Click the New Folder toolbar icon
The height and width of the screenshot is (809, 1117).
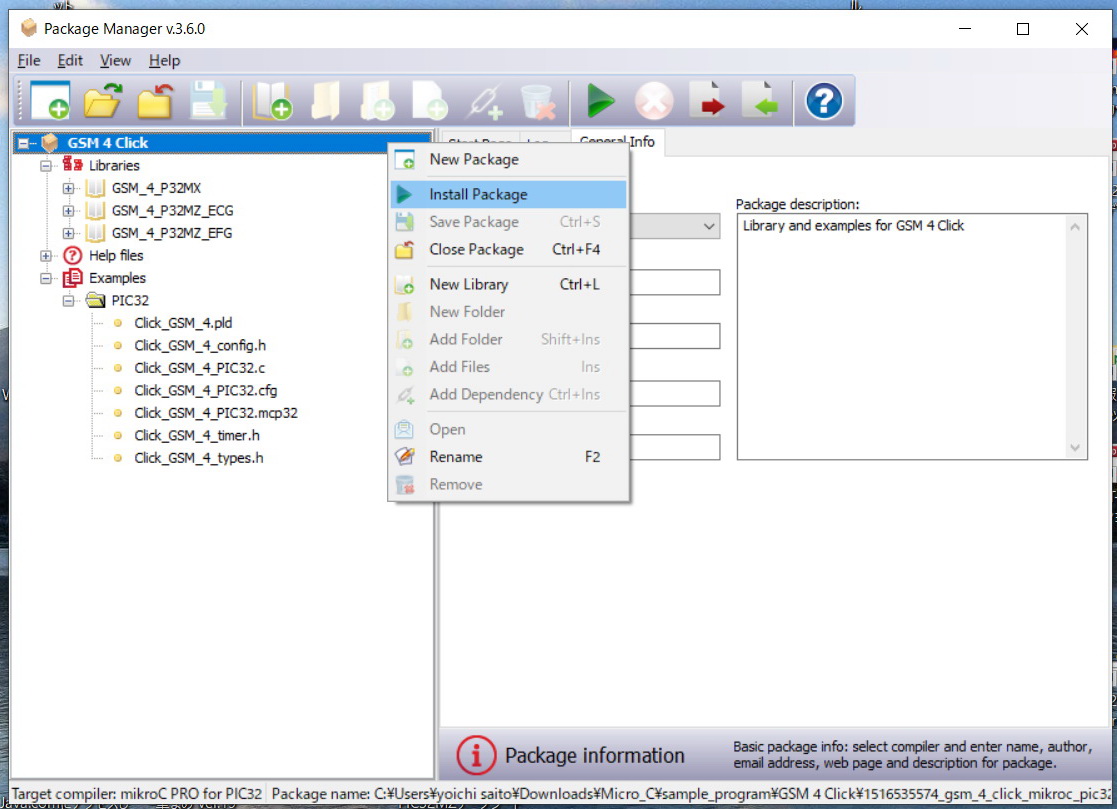325,101
